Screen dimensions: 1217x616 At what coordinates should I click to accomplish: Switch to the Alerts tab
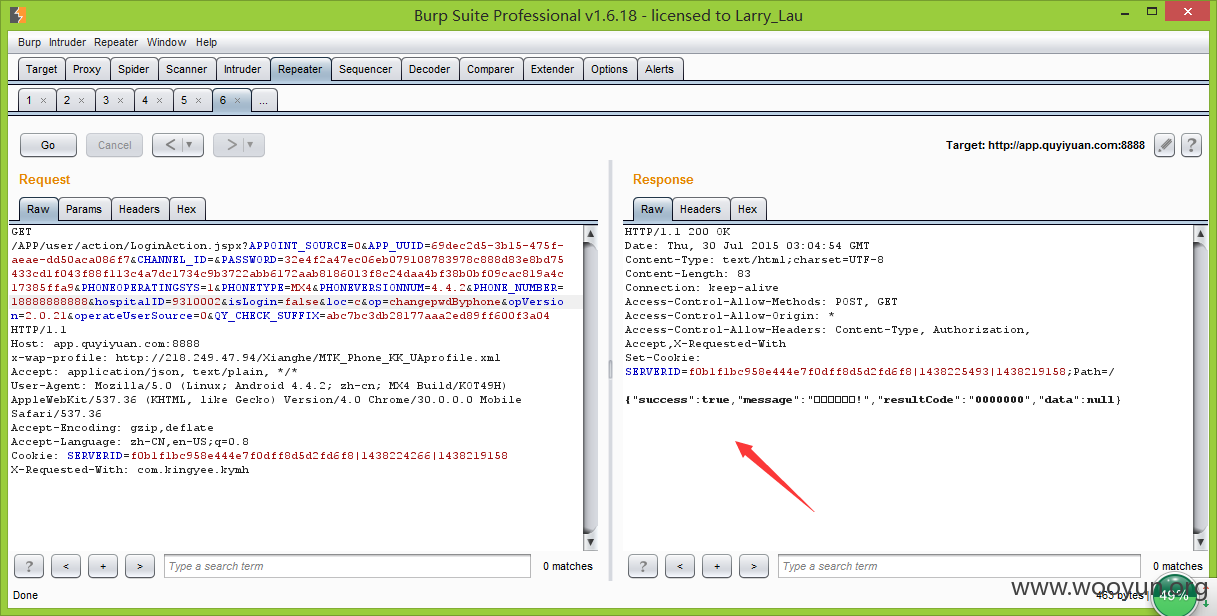[660, 69]
